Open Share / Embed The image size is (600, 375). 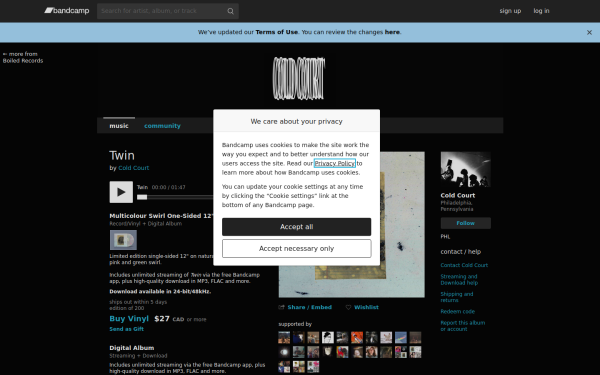(309, 307)
